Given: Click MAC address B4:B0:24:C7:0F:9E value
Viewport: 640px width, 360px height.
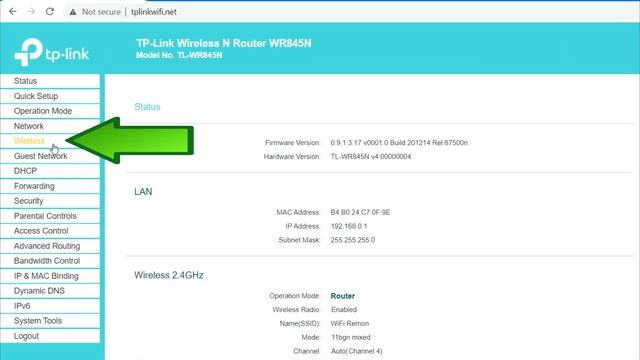Looking at the screenshot, I should click(x=360, y=212).
